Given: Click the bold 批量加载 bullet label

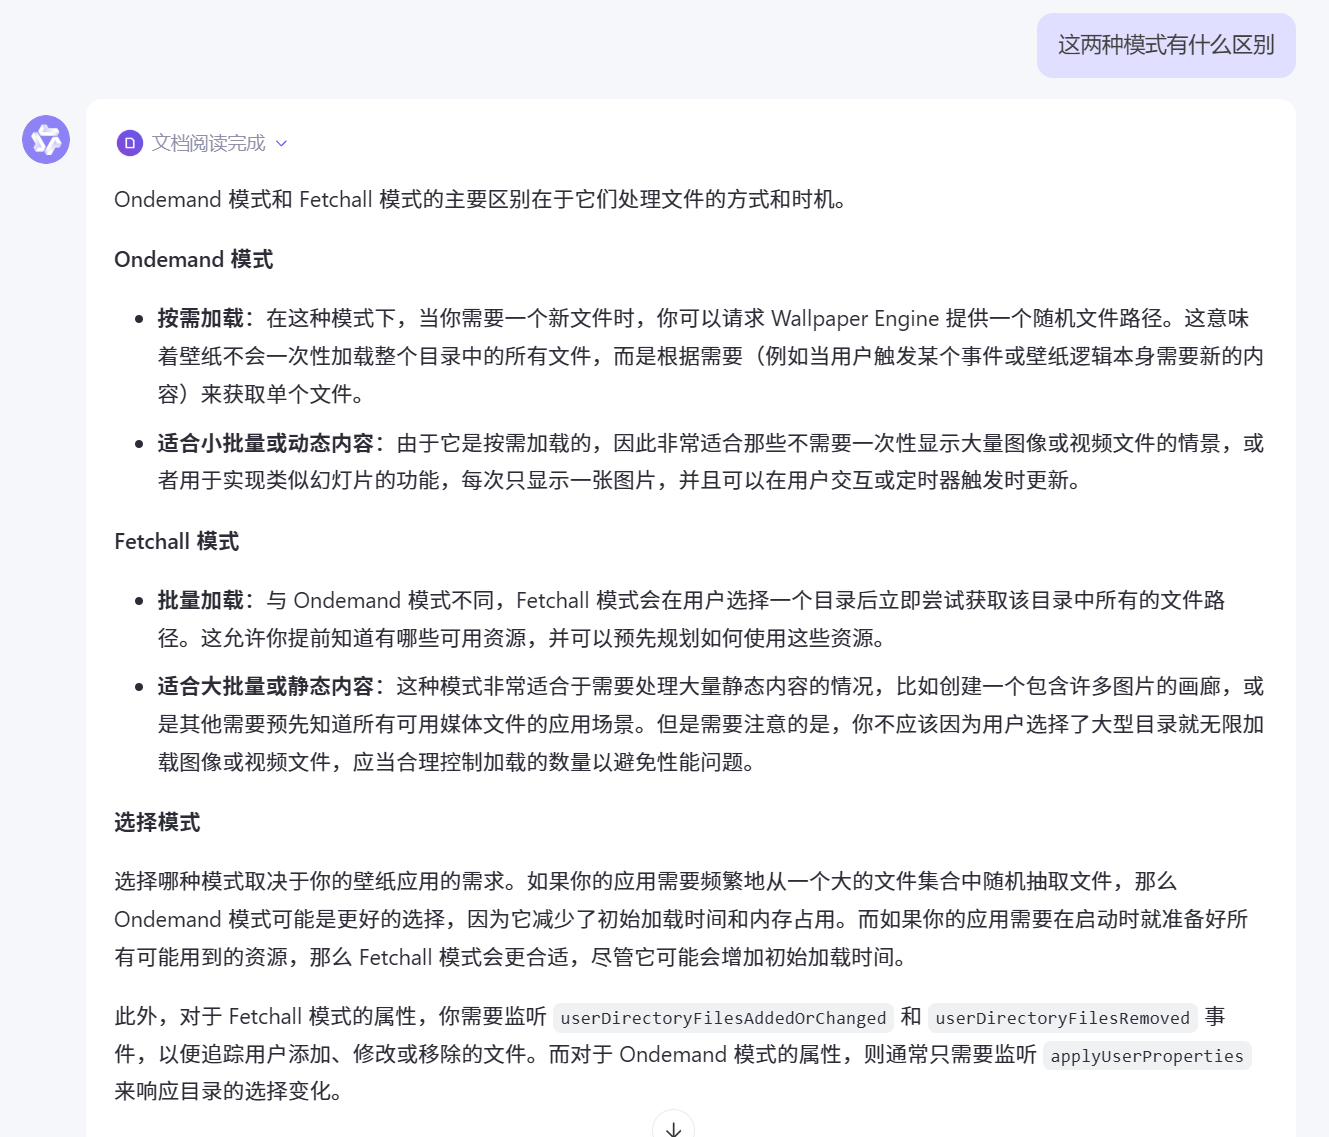Looking at the screenshot, I should tap(200, 601).
